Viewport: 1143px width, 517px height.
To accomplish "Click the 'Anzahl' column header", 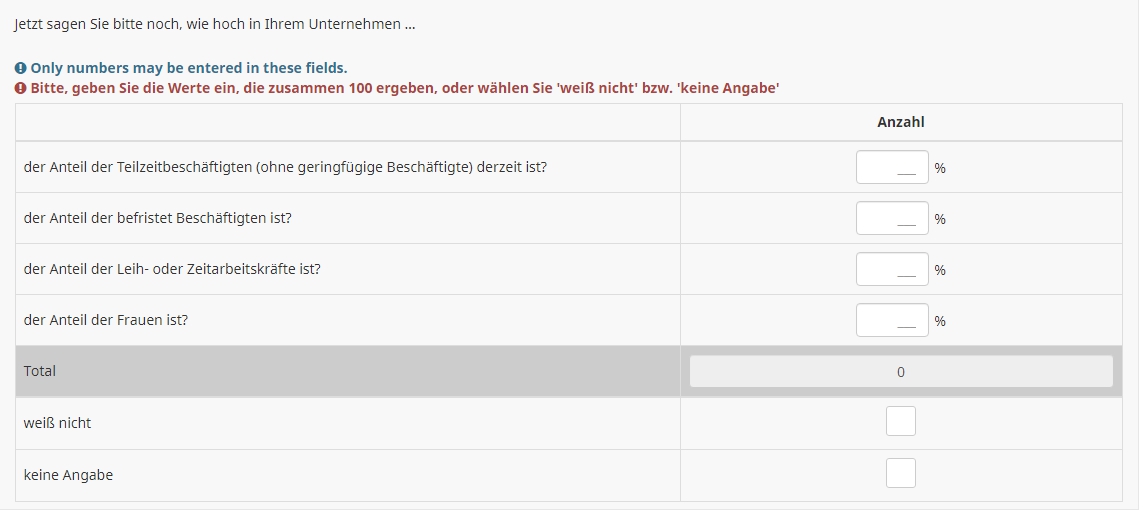I will point(900,122).
